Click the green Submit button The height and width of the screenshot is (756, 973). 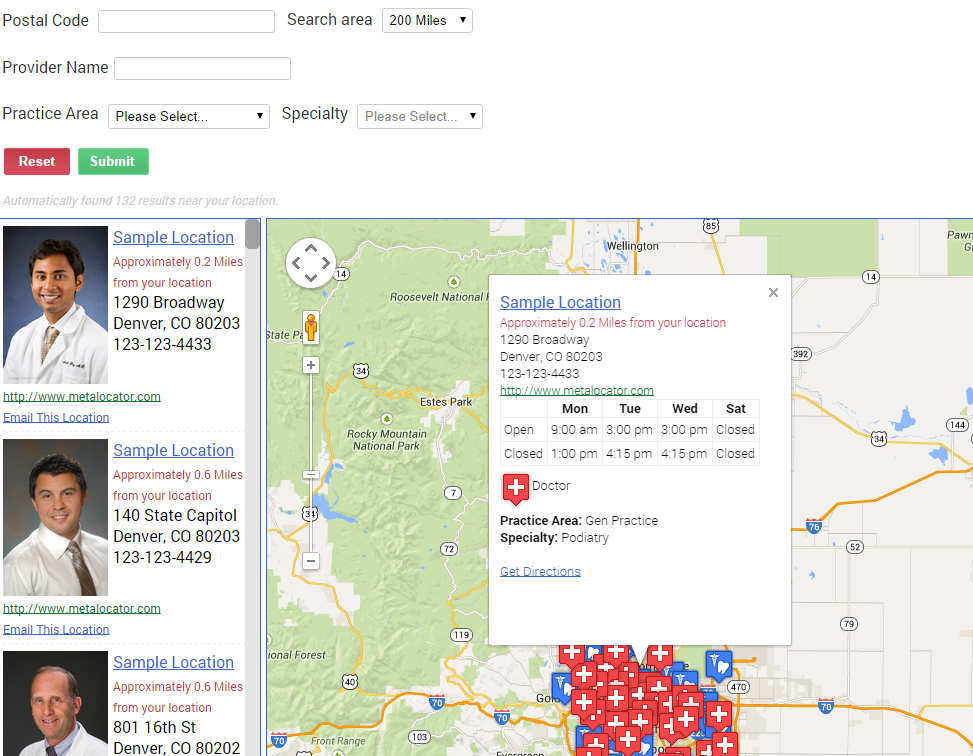[x=113, y=161]
